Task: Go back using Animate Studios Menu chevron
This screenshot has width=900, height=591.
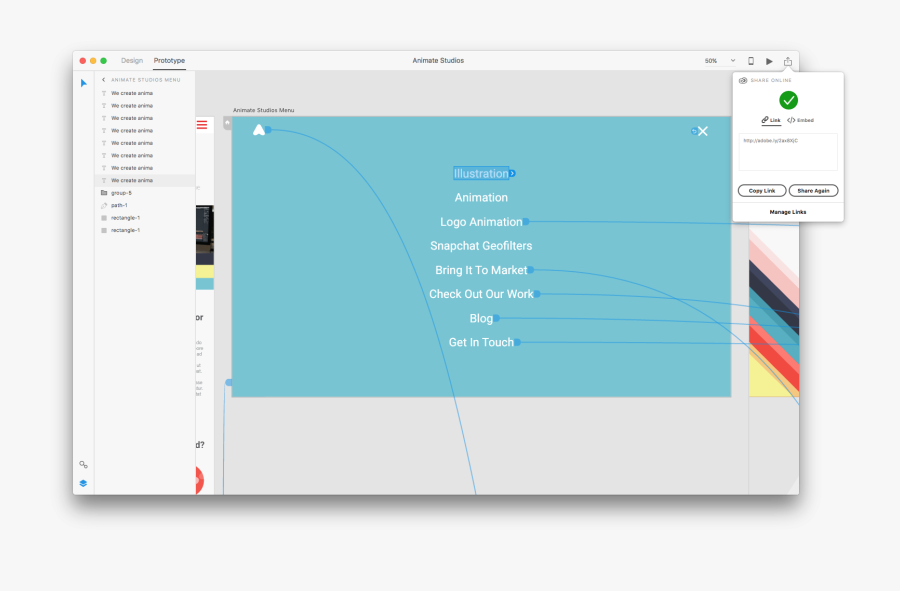Action: (104, 79)
